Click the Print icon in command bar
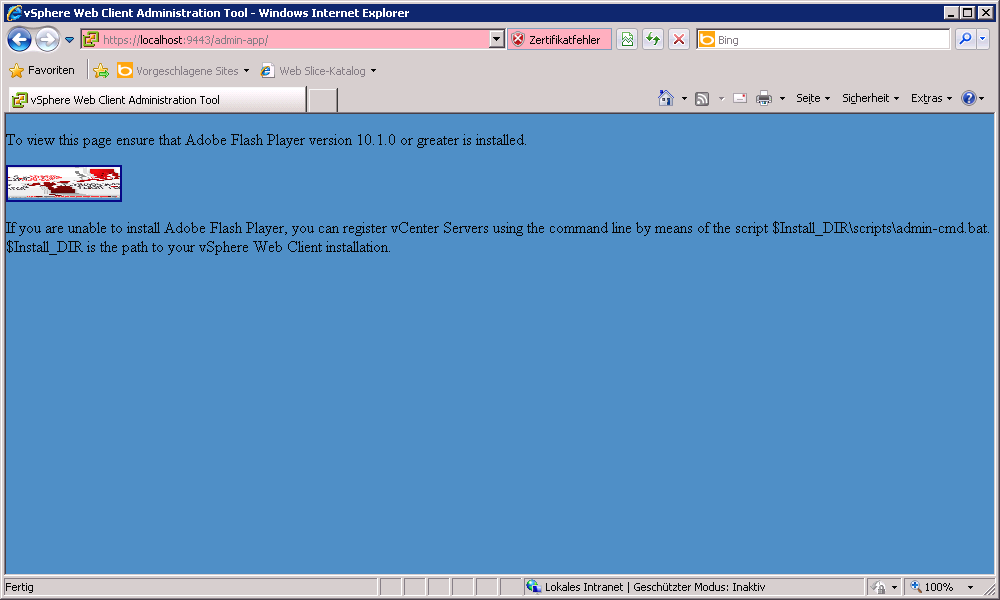The width and height of the screenshot is (1000, 600). (x=764, y=98)
